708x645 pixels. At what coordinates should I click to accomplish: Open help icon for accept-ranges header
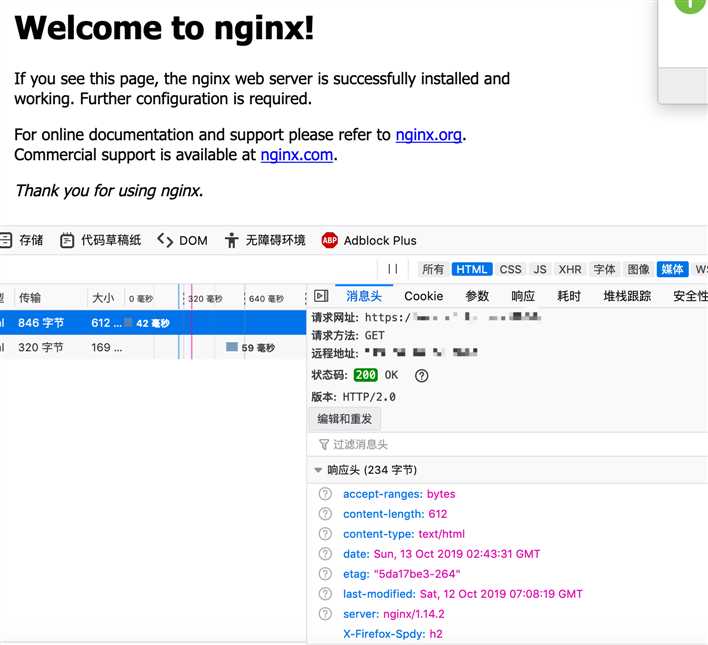[325, 494]
